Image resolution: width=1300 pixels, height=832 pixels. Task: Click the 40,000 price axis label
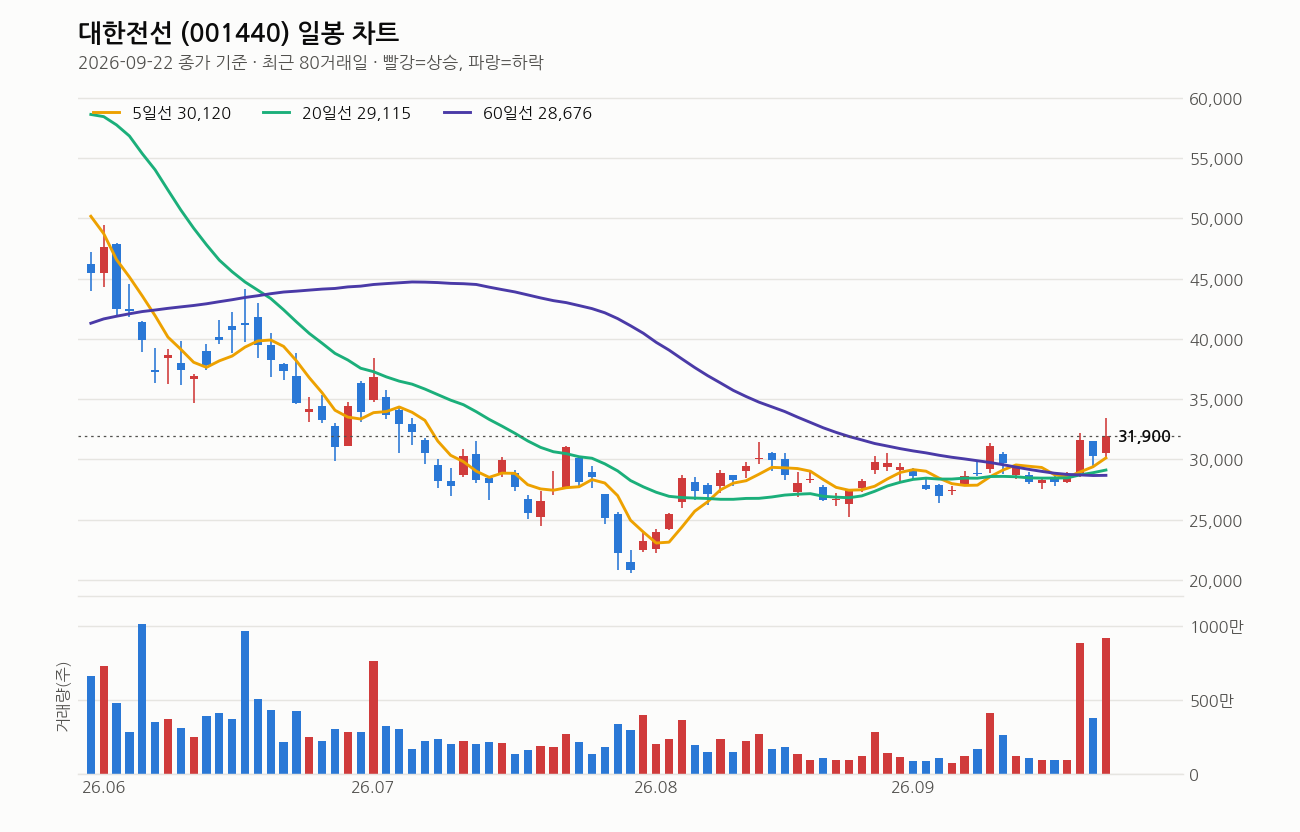(1215, 340)
